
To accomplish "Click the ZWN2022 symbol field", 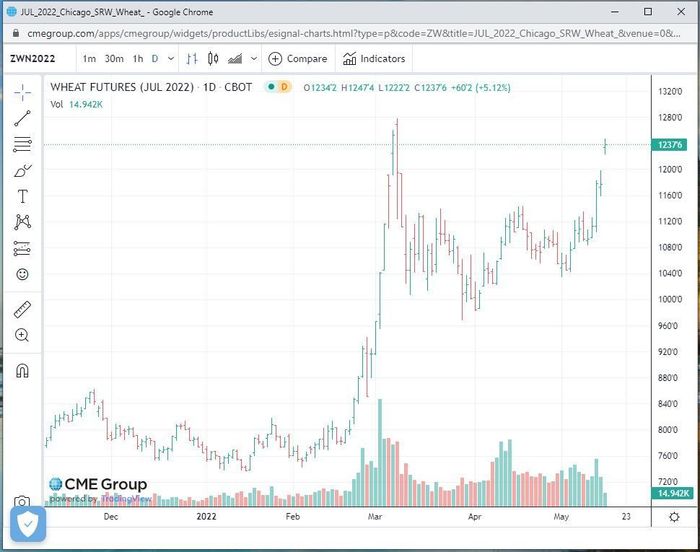I will (x=34, y=59).
